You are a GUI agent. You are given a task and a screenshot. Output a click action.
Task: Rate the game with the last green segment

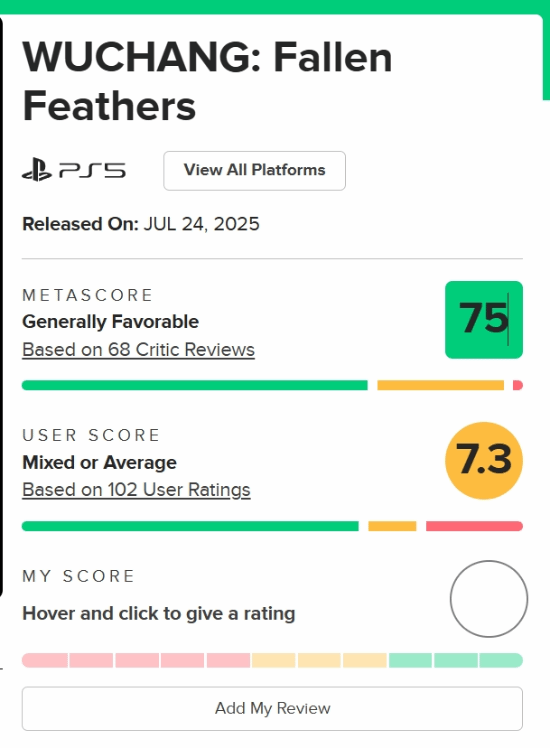point(501,660)
